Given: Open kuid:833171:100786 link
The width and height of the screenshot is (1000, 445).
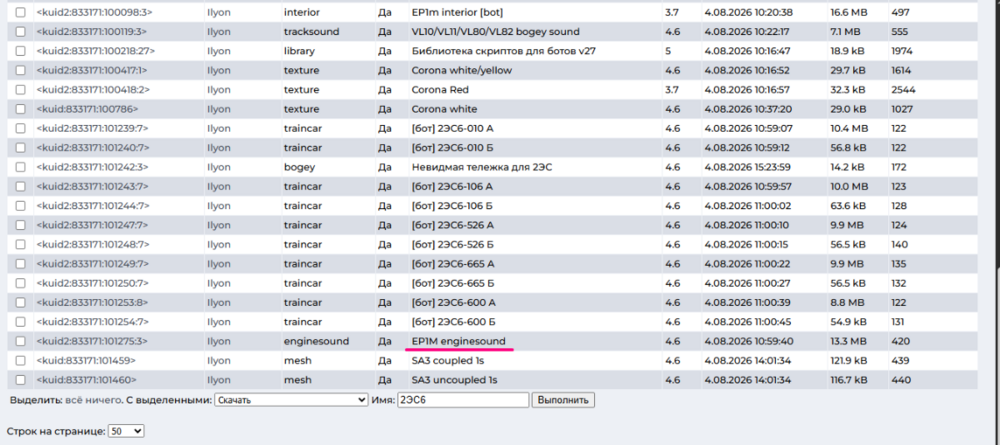Looking at the screenshot, I should [x=87, y=109].
